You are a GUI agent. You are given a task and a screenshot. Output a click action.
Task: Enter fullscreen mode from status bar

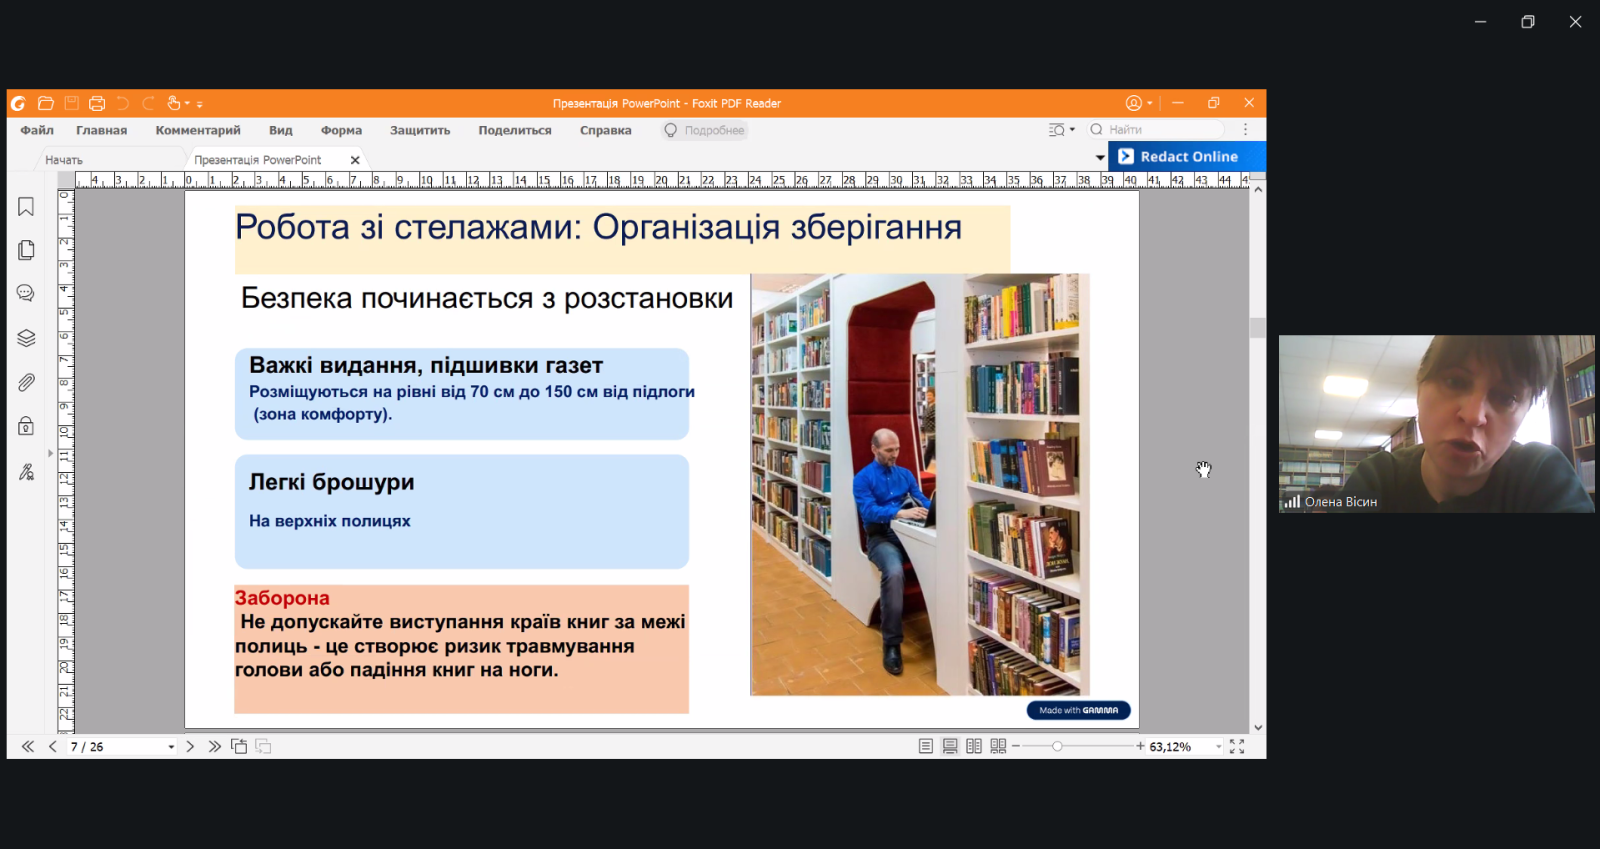1237,747
